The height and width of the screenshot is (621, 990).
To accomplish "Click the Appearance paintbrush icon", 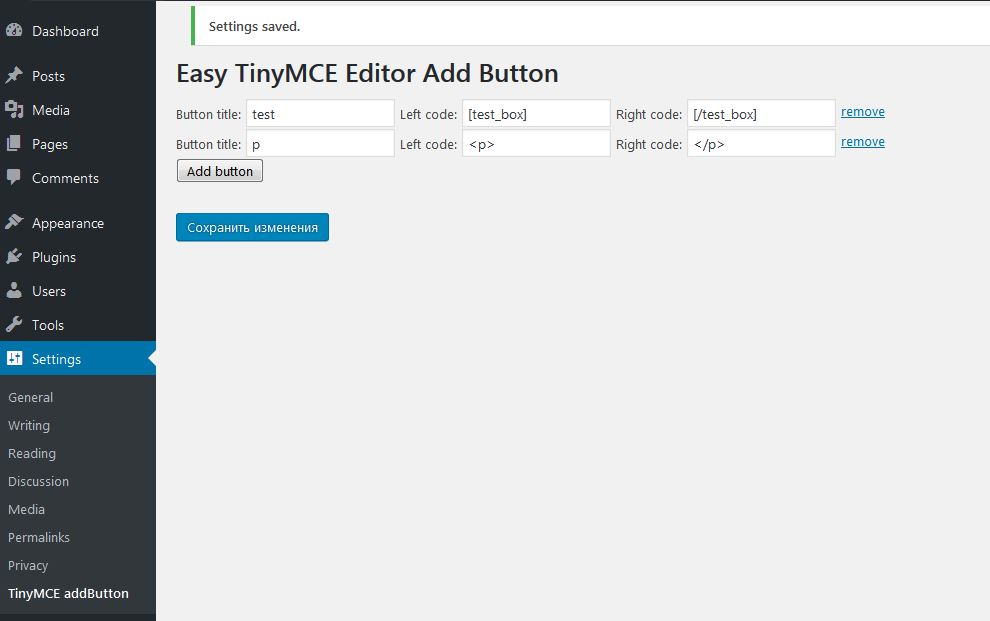I will coord(14,222).
